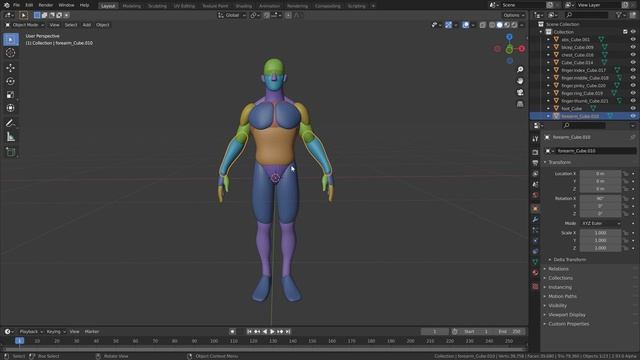
Task: Select finger.index_Cube.017 in outliner
Action: (x=583, y=70)
